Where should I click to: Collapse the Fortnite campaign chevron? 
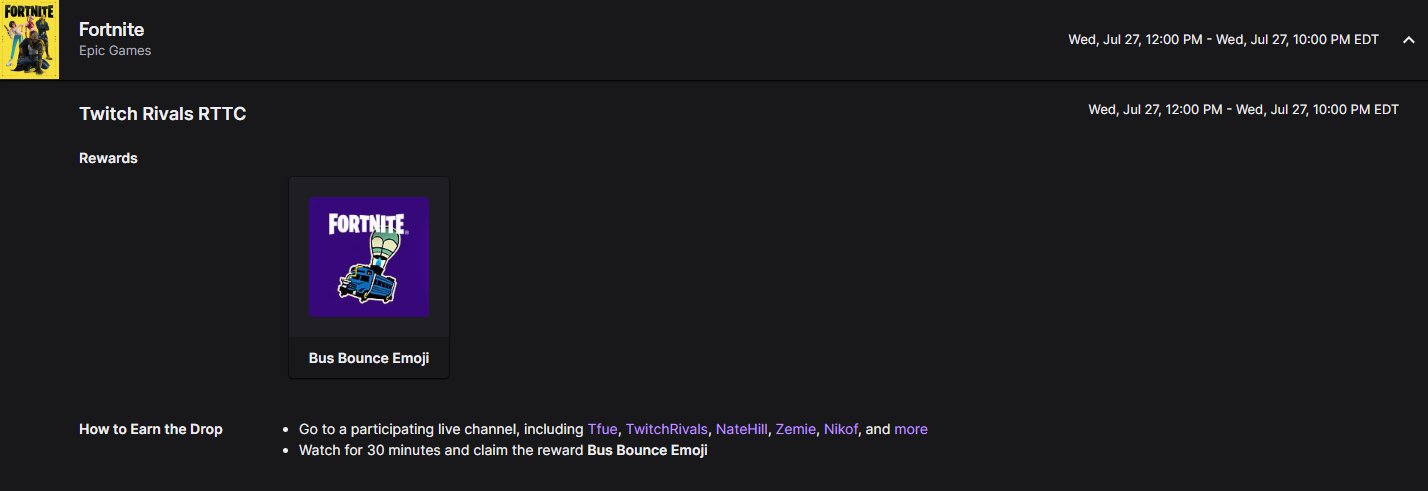[1408, 40]
